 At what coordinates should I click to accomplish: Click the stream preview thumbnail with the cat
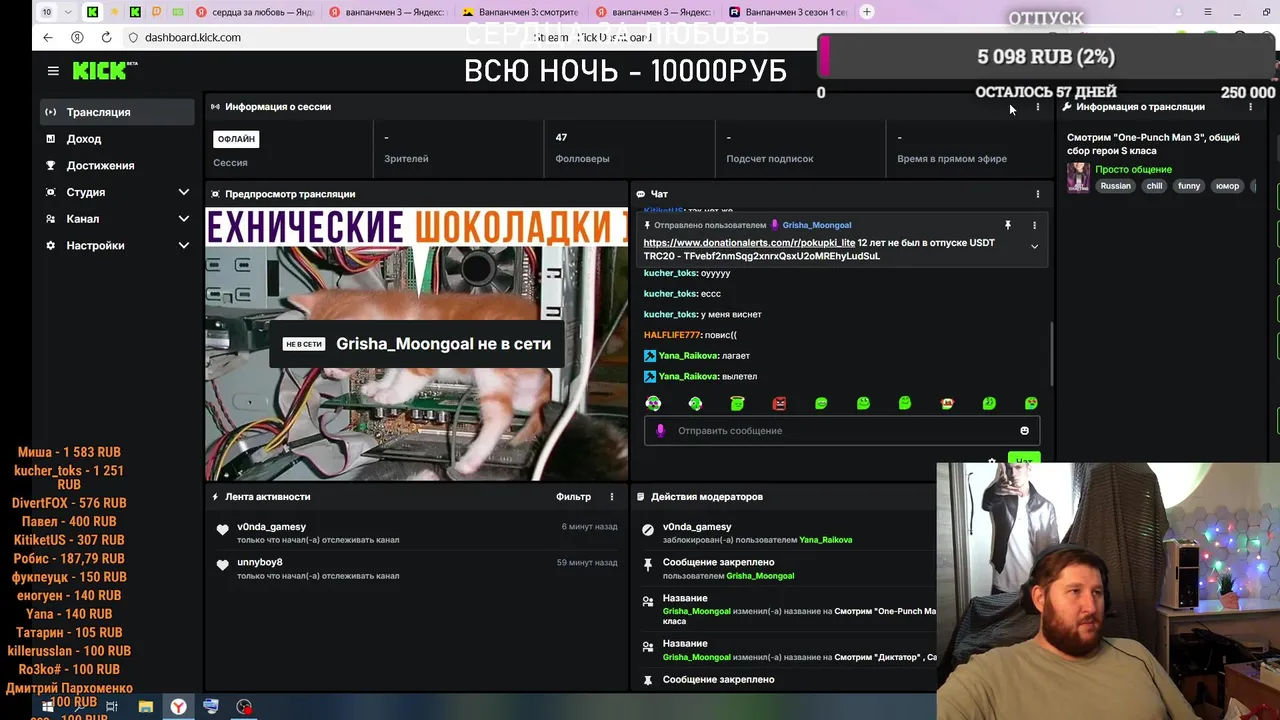tap(416, 344)
